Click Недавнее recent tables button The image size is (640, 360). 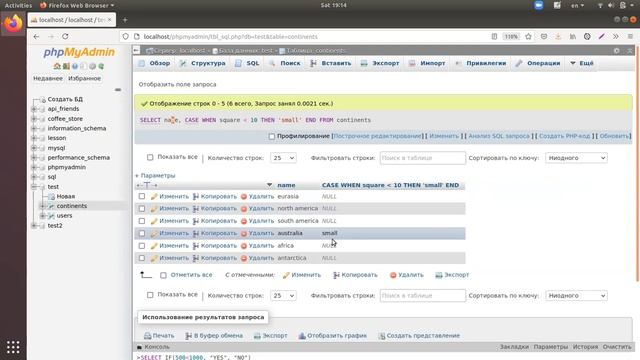pyautogui.click(x=48, y=78)
